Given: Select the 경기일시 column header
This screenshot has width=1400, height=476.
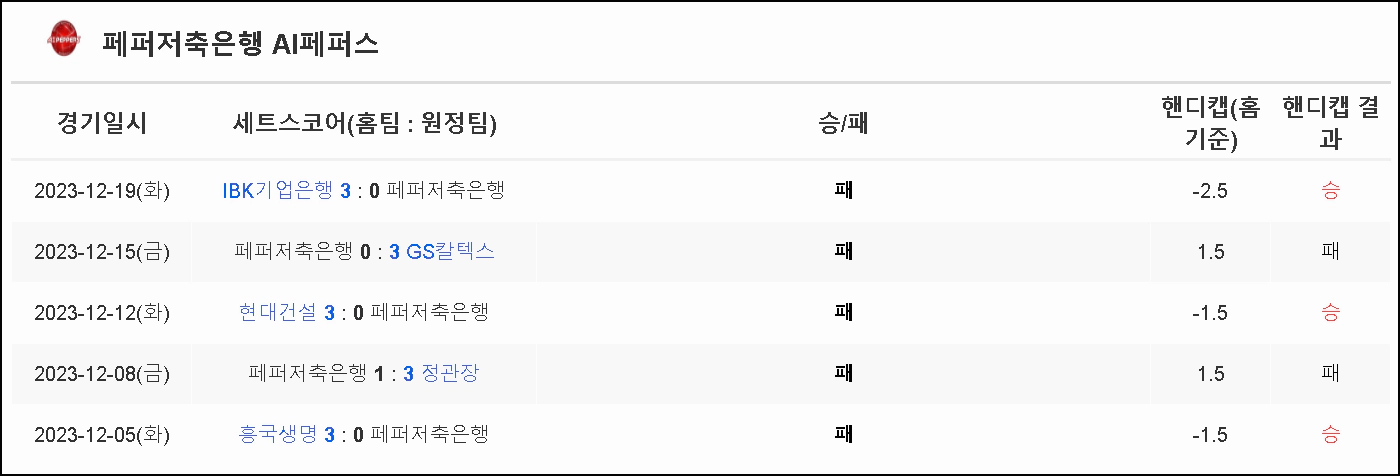Looking at the screenshot, I should pos(102,124).
